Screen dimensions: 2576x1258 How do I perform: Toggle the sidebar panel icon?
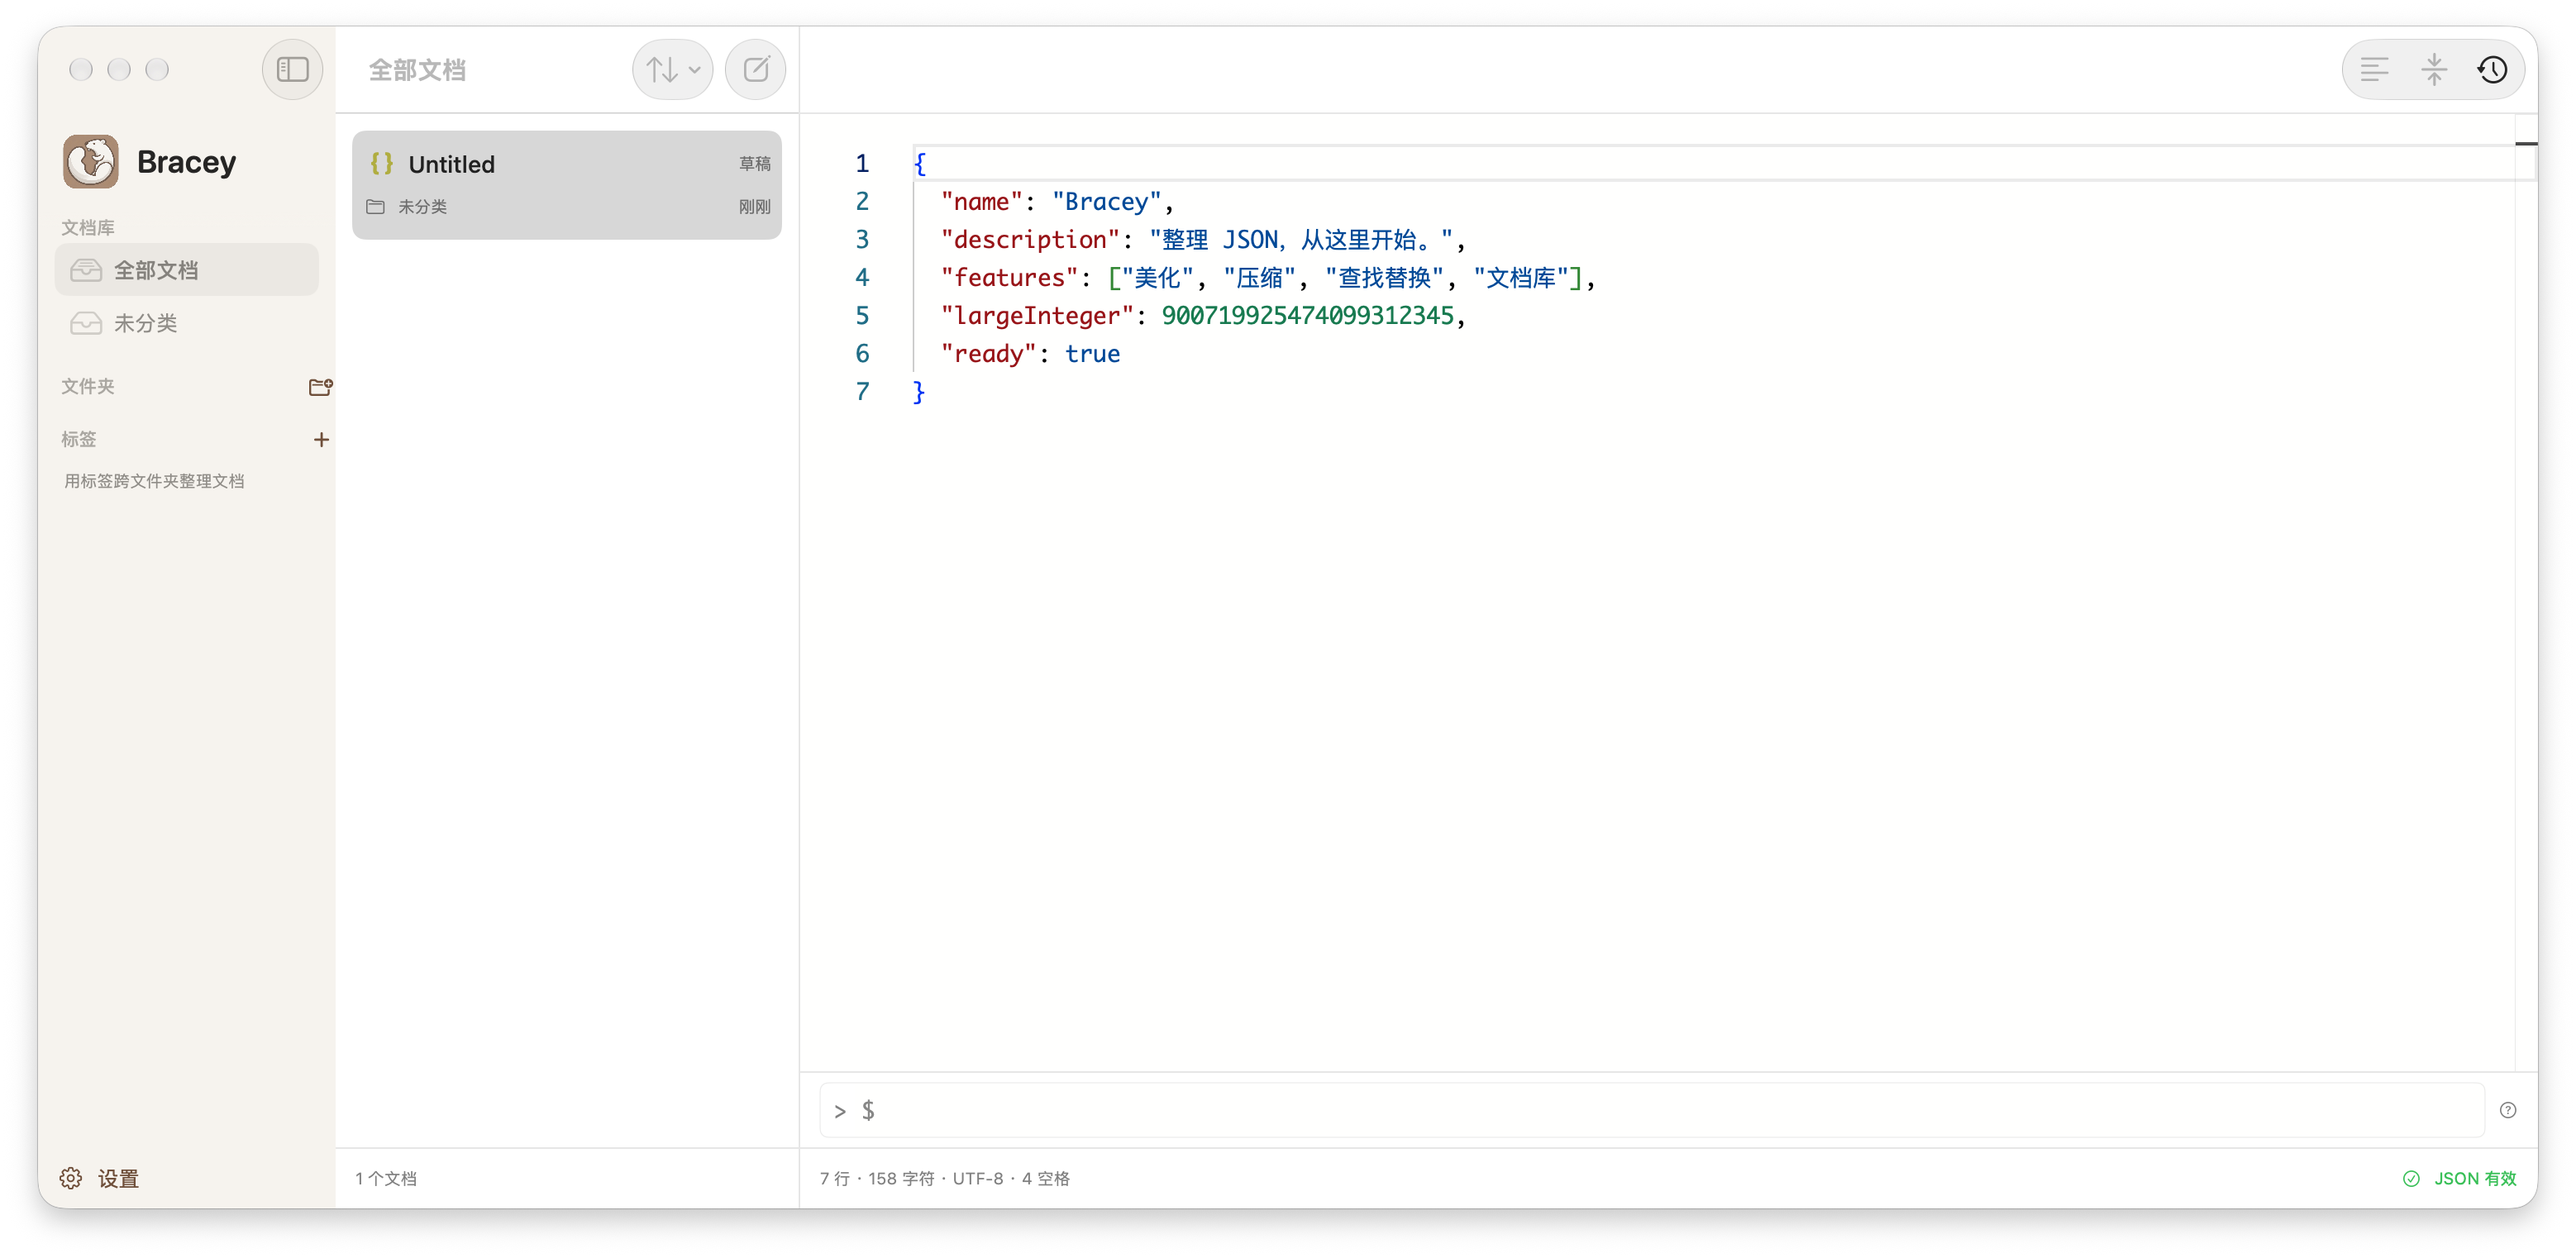point(292,70)
